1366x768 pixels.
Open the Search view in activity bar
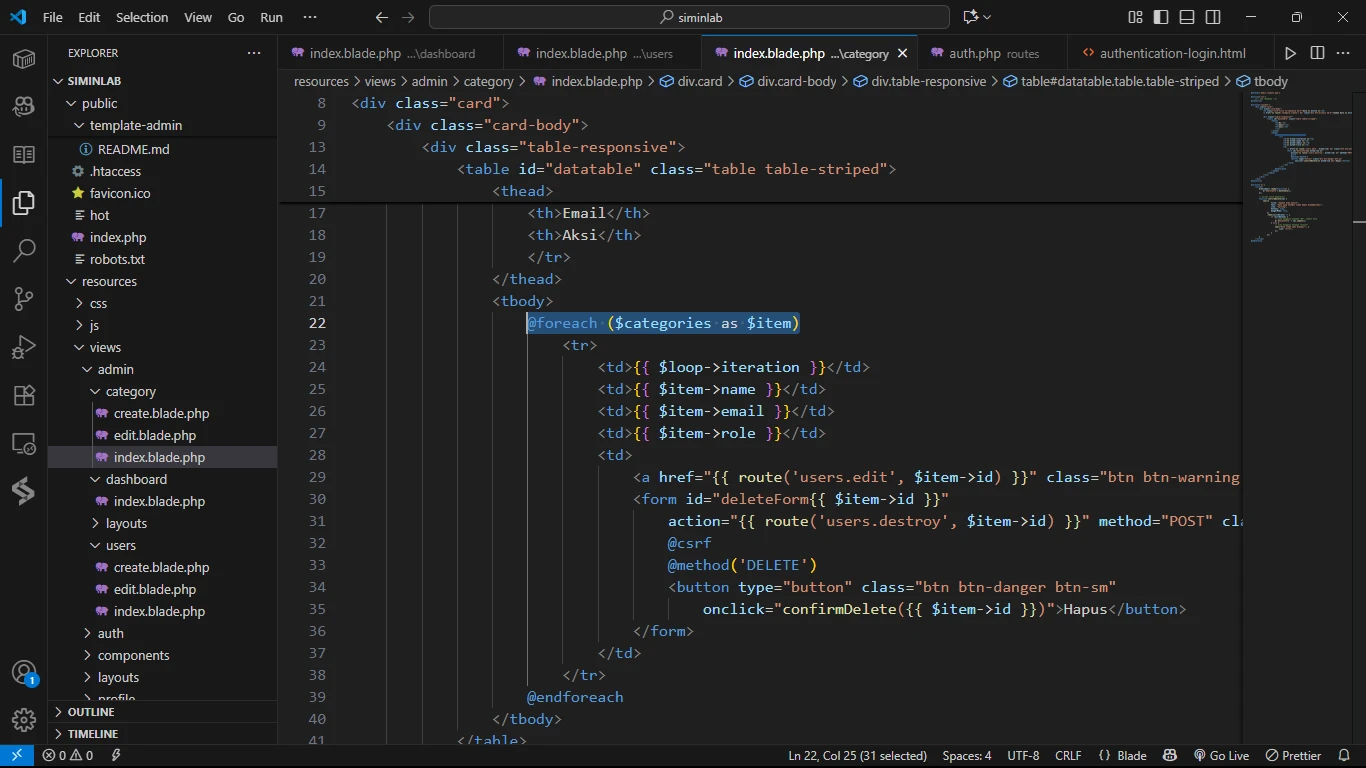click(24, 250)
